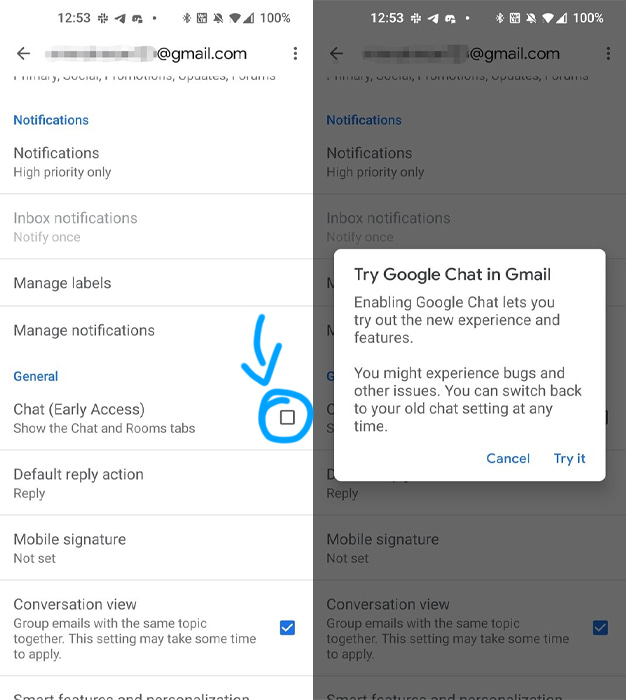Screen dimensions: 626x700
Task: Click Try it in the dialog
Action: [x=569, y=458]
